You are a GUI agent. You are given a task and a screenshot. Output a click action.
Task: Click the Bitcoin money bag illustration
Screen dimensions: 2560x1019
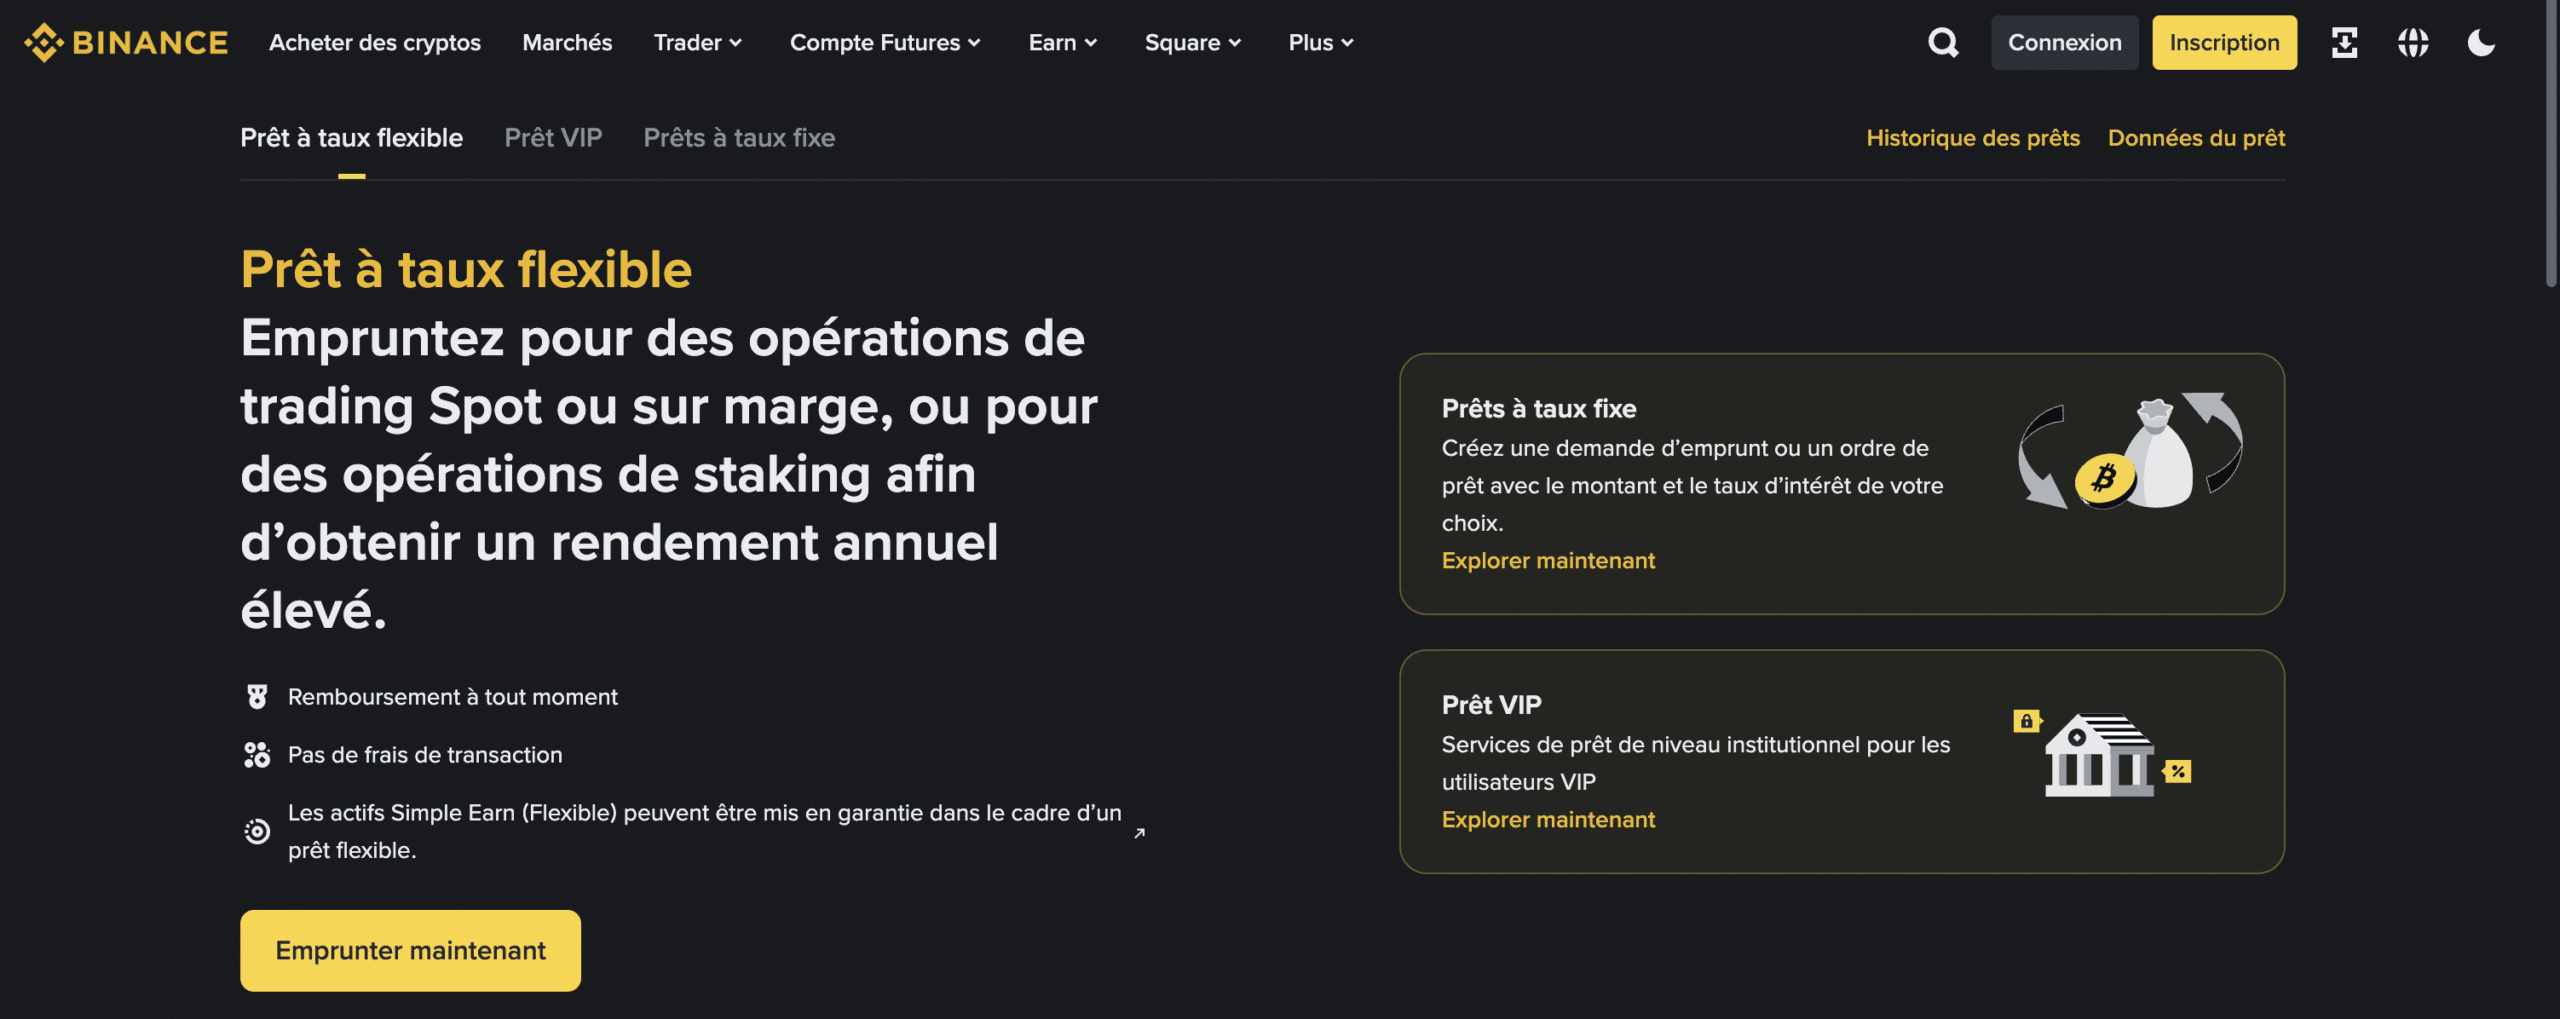[x=2129, y=453]
